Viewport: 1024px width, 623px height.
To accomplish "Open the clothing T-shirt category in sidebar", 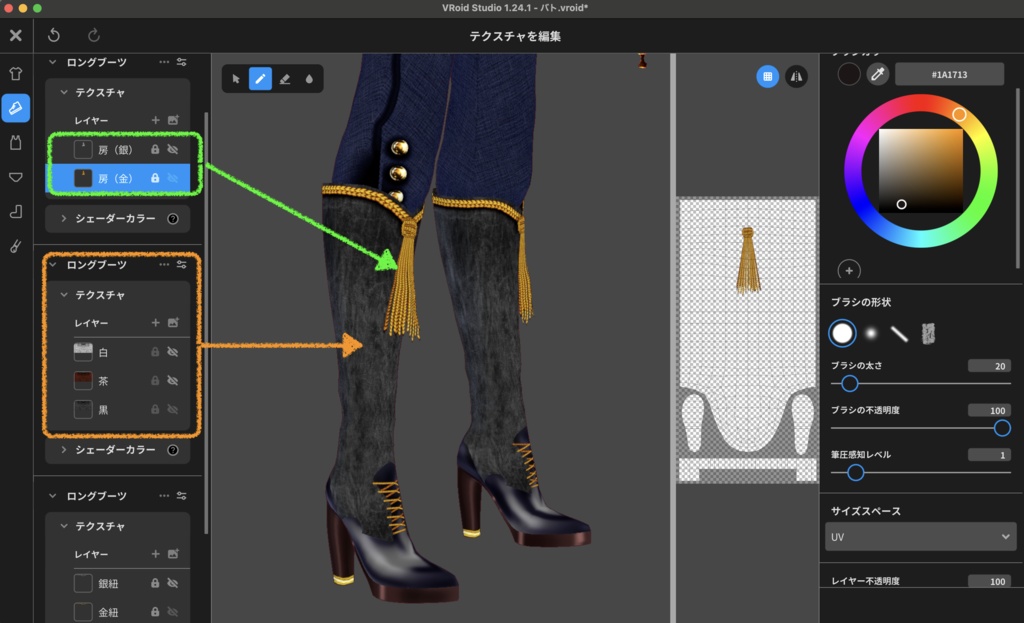I will 16,73.
